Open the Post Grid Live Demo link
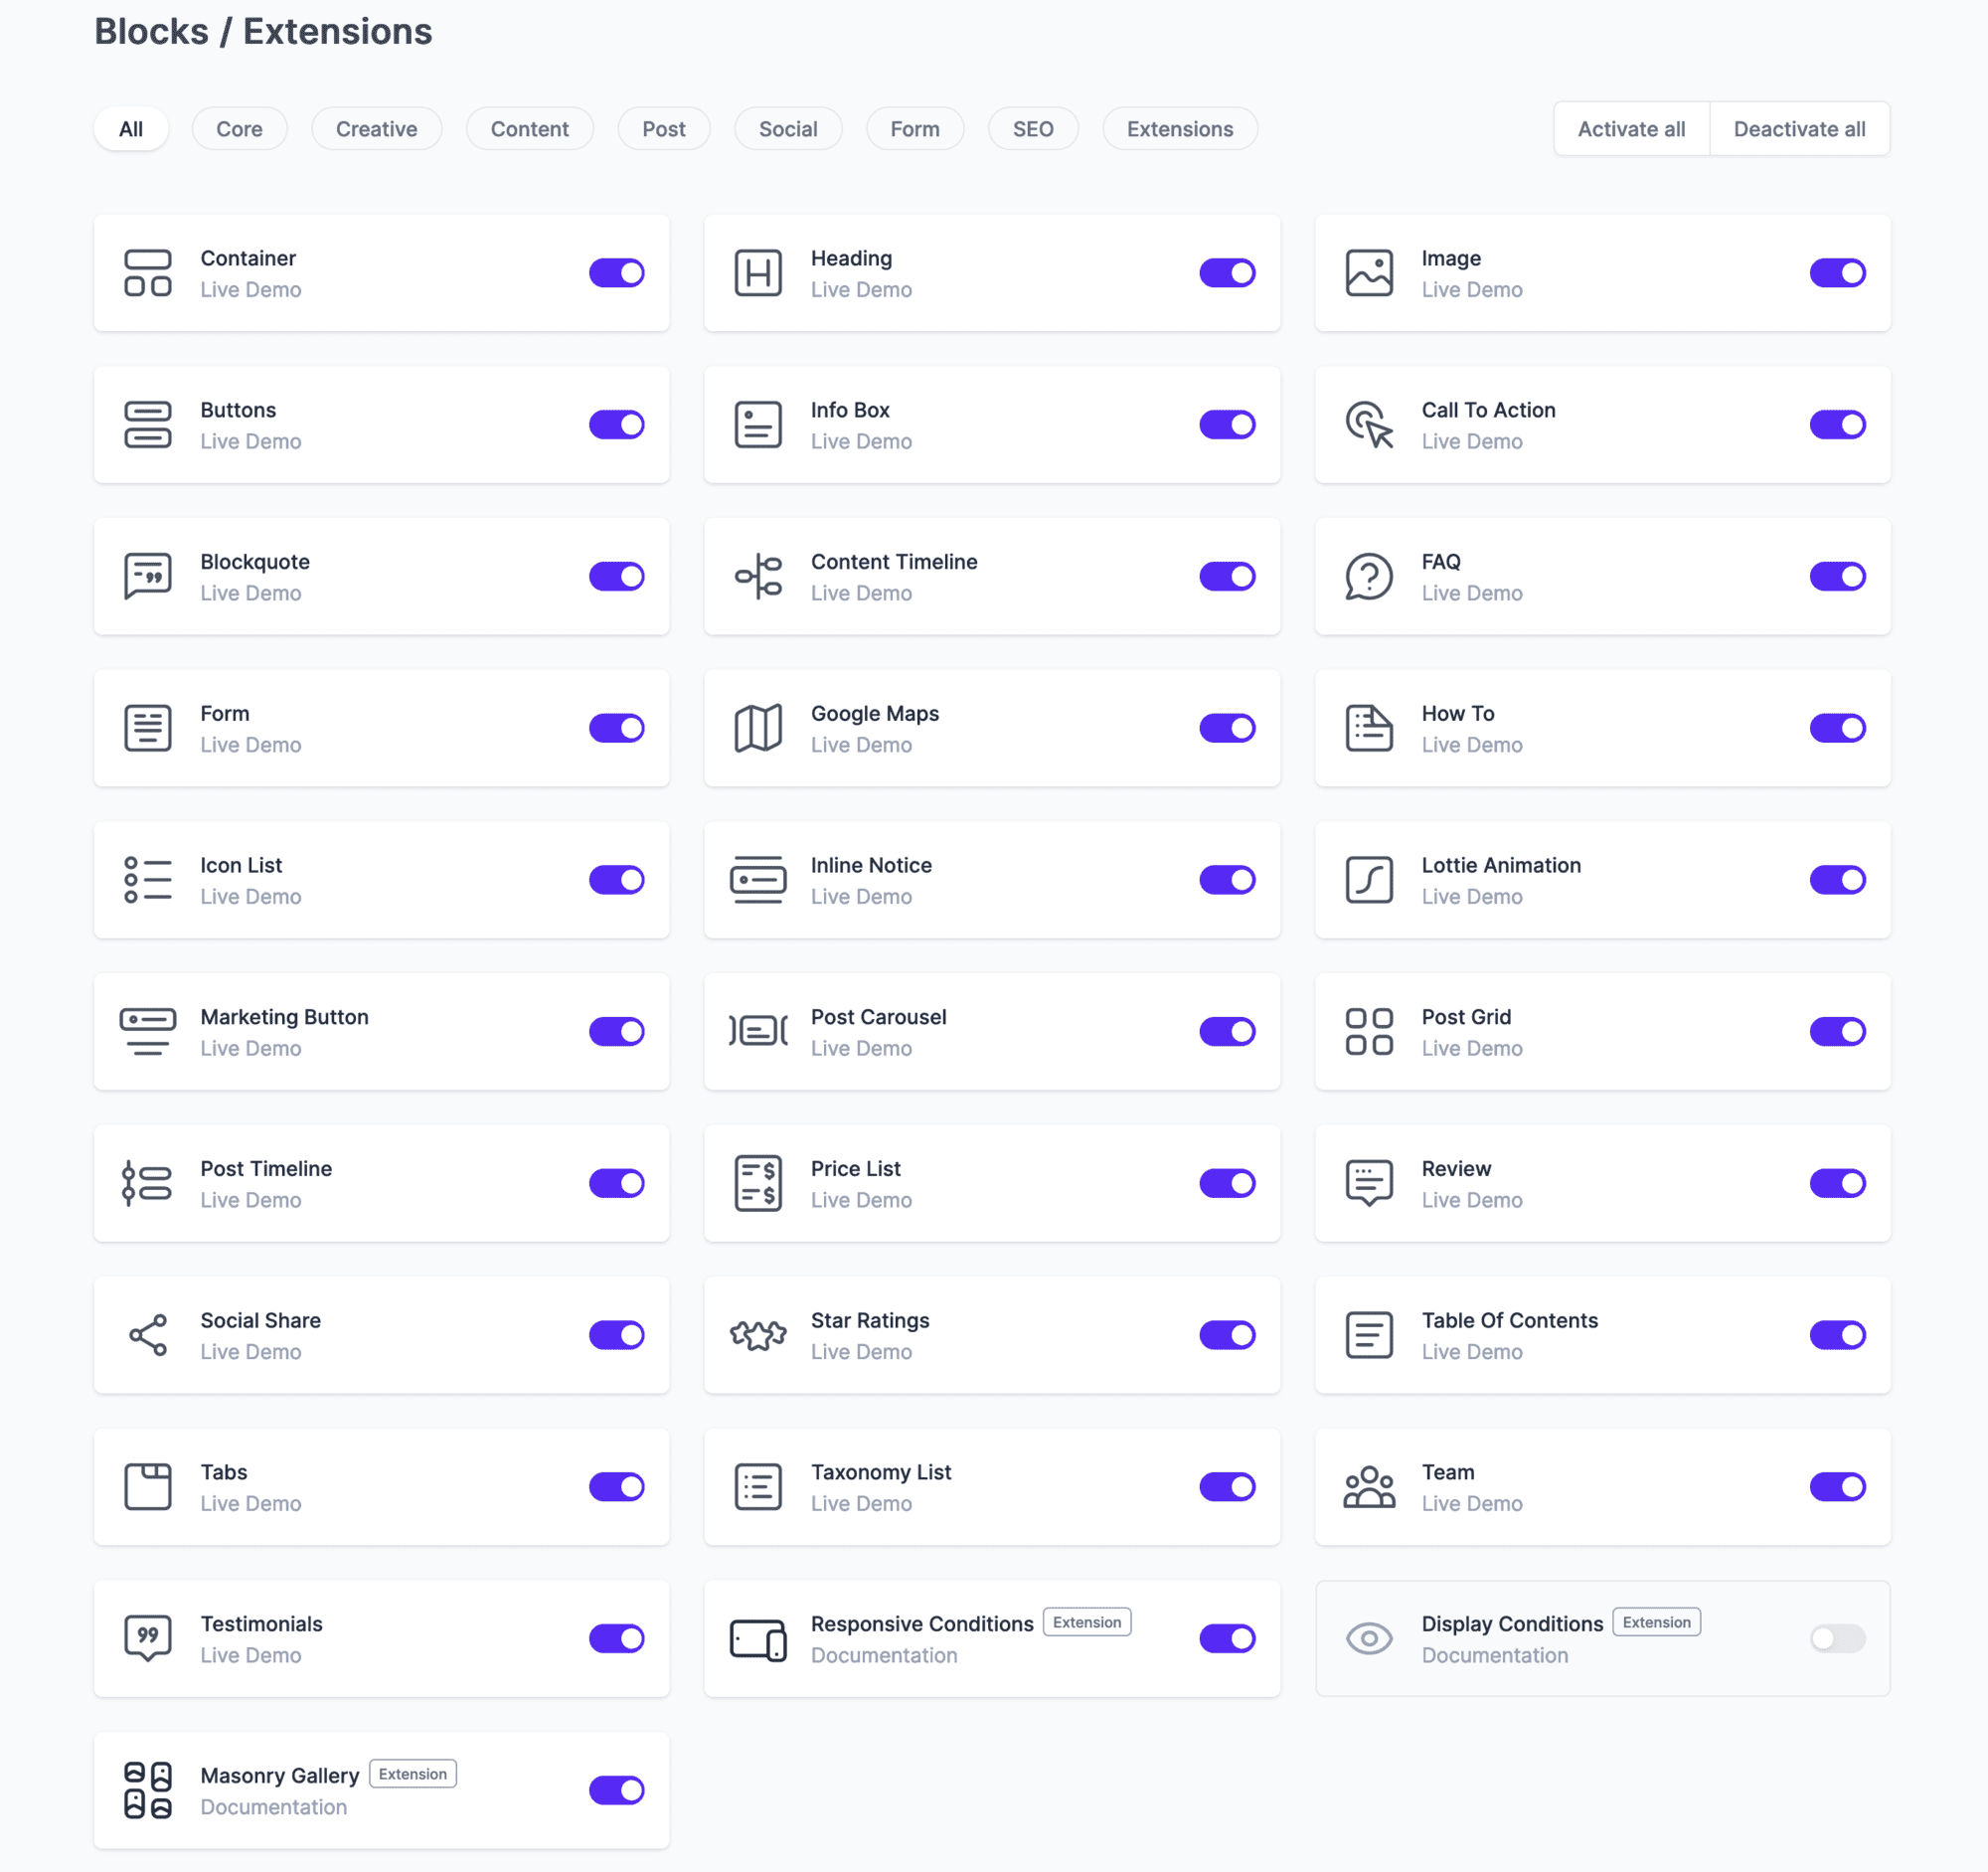 click(x=1472, y=1048)
